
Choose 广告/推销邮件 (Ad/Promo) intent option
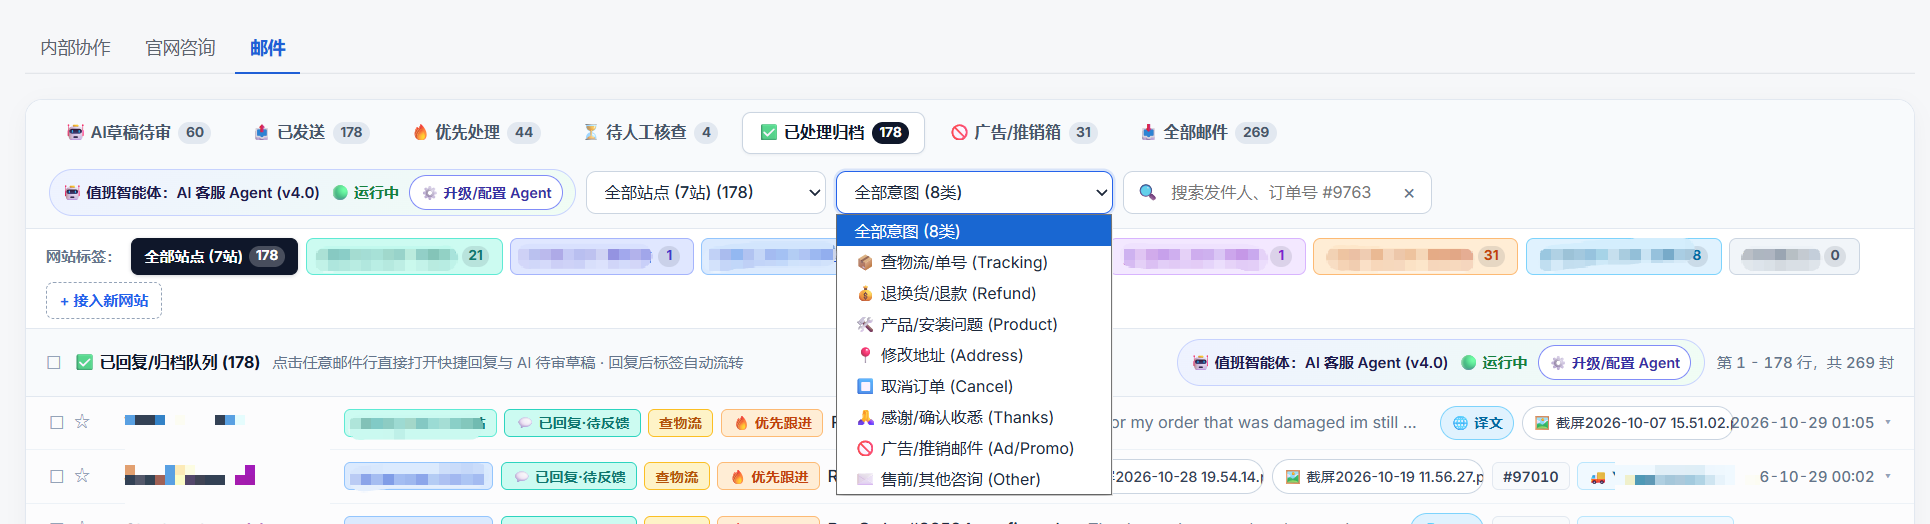coord(974,448)
